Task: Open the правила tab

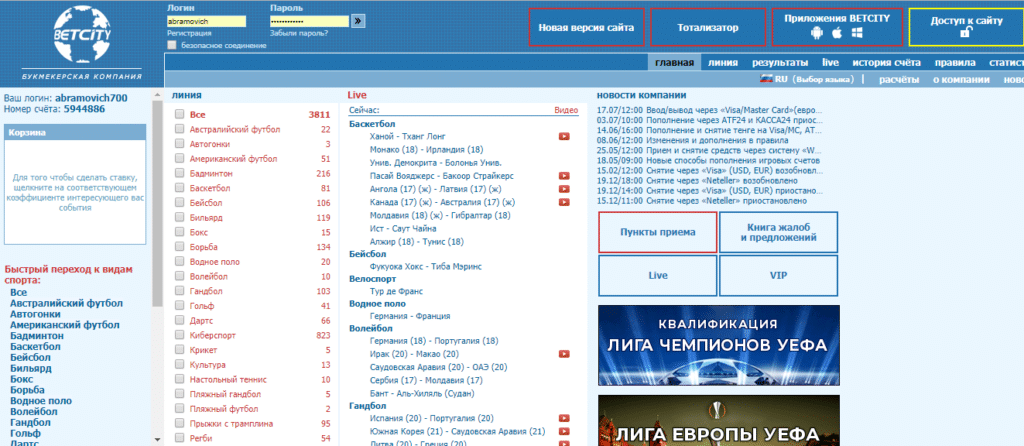Action: coord(955,63)
